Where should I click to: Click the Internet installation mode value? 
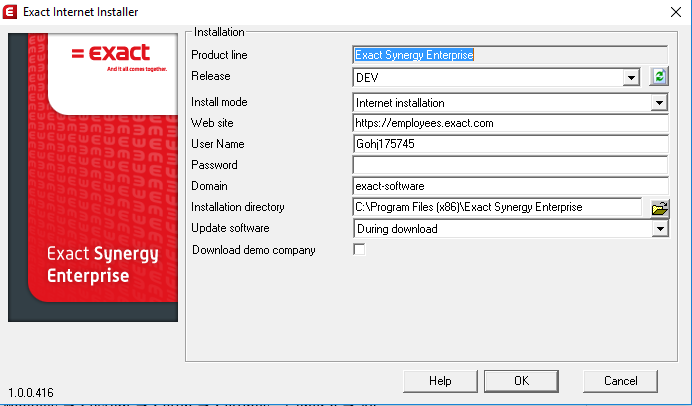click(400, 103)
